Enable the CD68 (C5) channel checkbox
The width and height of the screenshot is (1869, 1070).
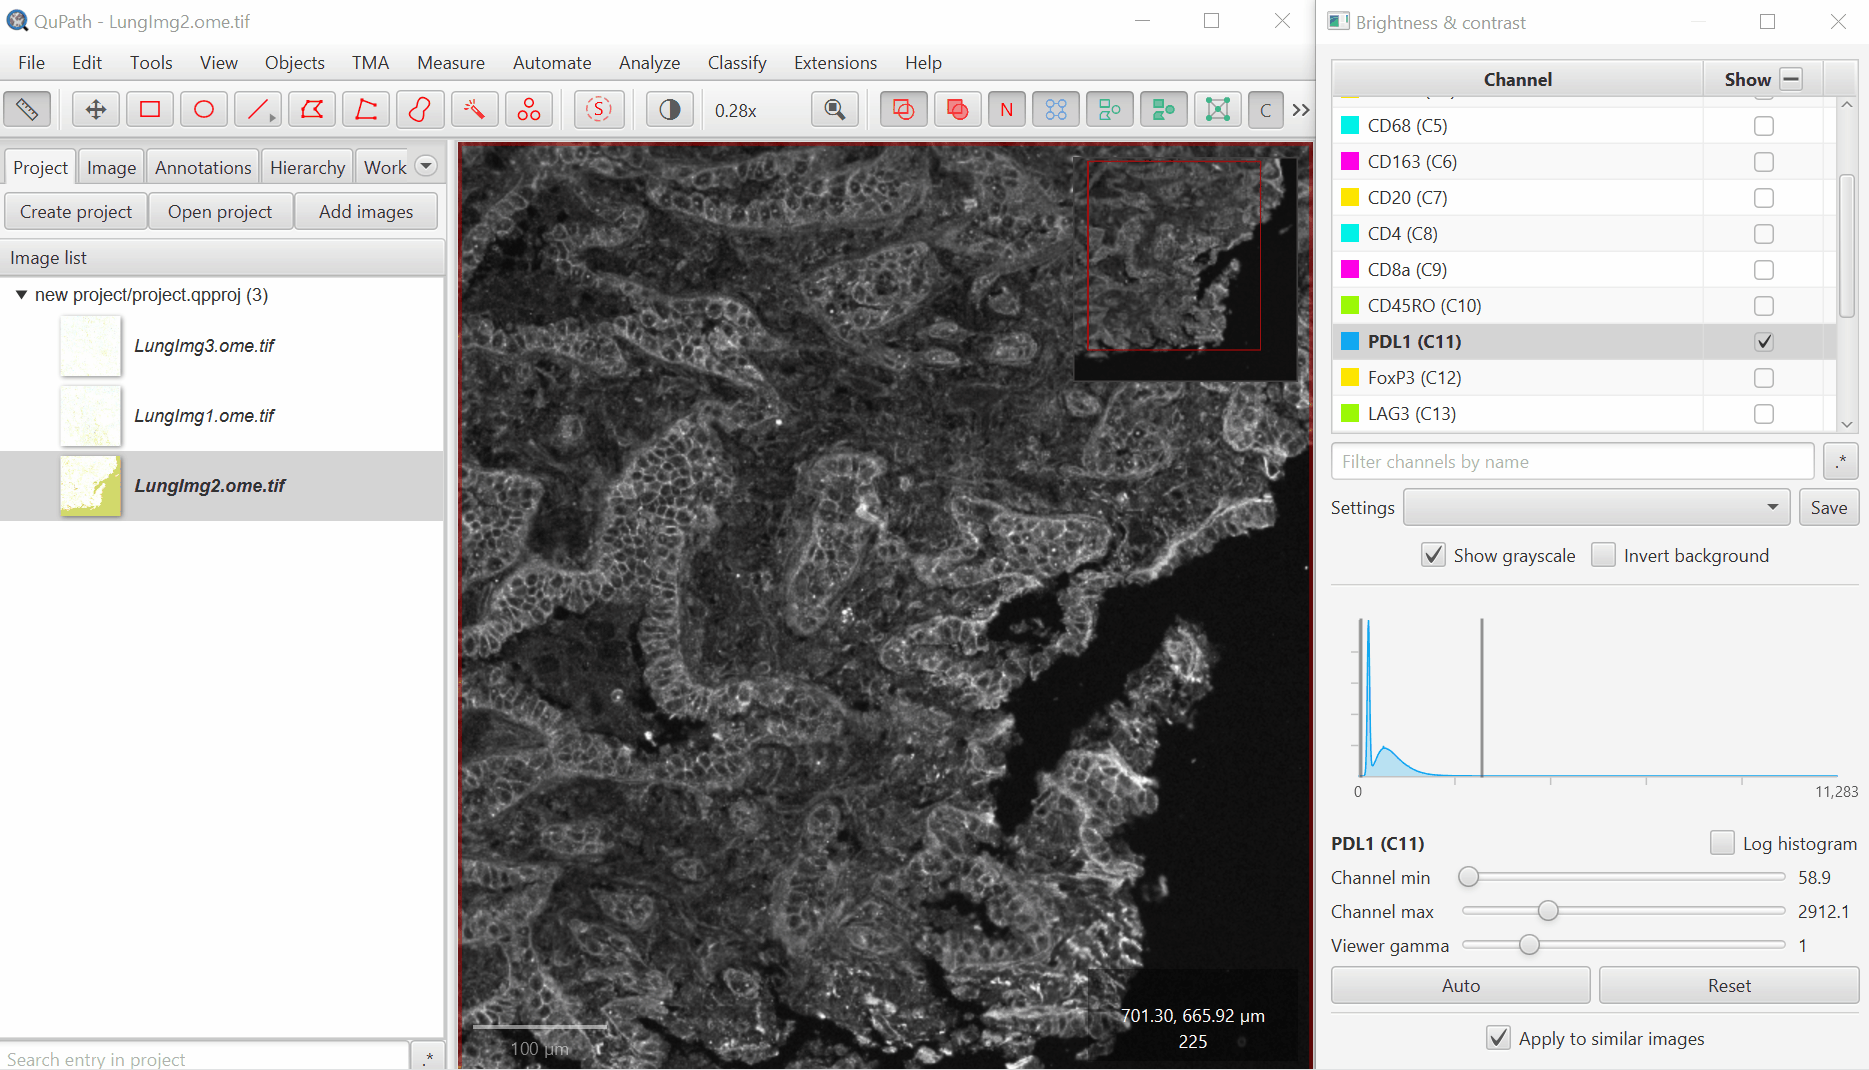(x=1763, y=126)
